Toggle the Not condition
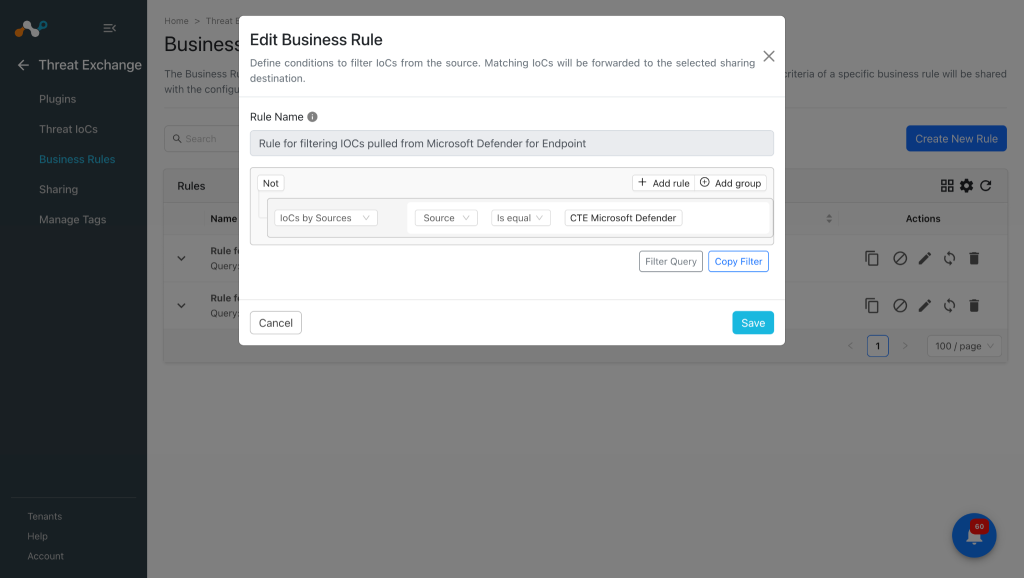This screenshot has width=1024, height=578. 270,184
